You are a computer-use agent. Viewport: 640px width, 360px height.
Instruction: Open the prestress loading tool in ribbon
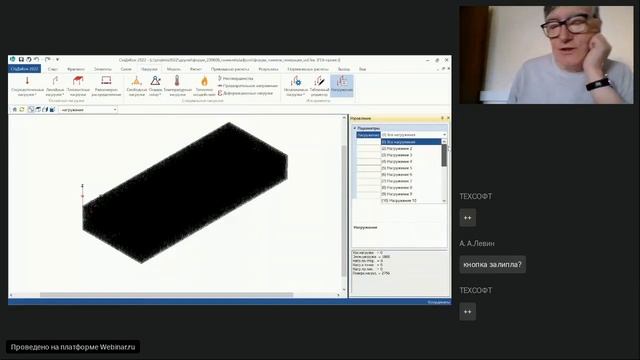247,86
